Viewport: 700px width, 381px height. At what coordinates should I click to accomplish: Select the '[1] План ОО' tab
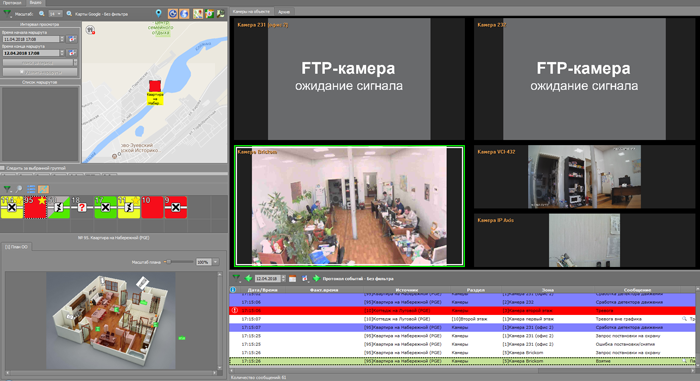point(16,247)
